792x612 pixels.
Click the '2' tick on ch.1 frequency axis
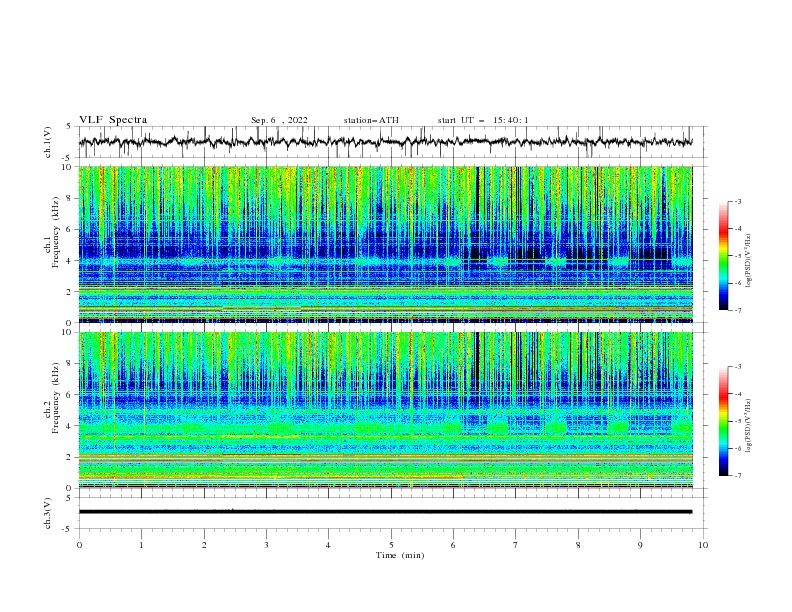(70, 291)
